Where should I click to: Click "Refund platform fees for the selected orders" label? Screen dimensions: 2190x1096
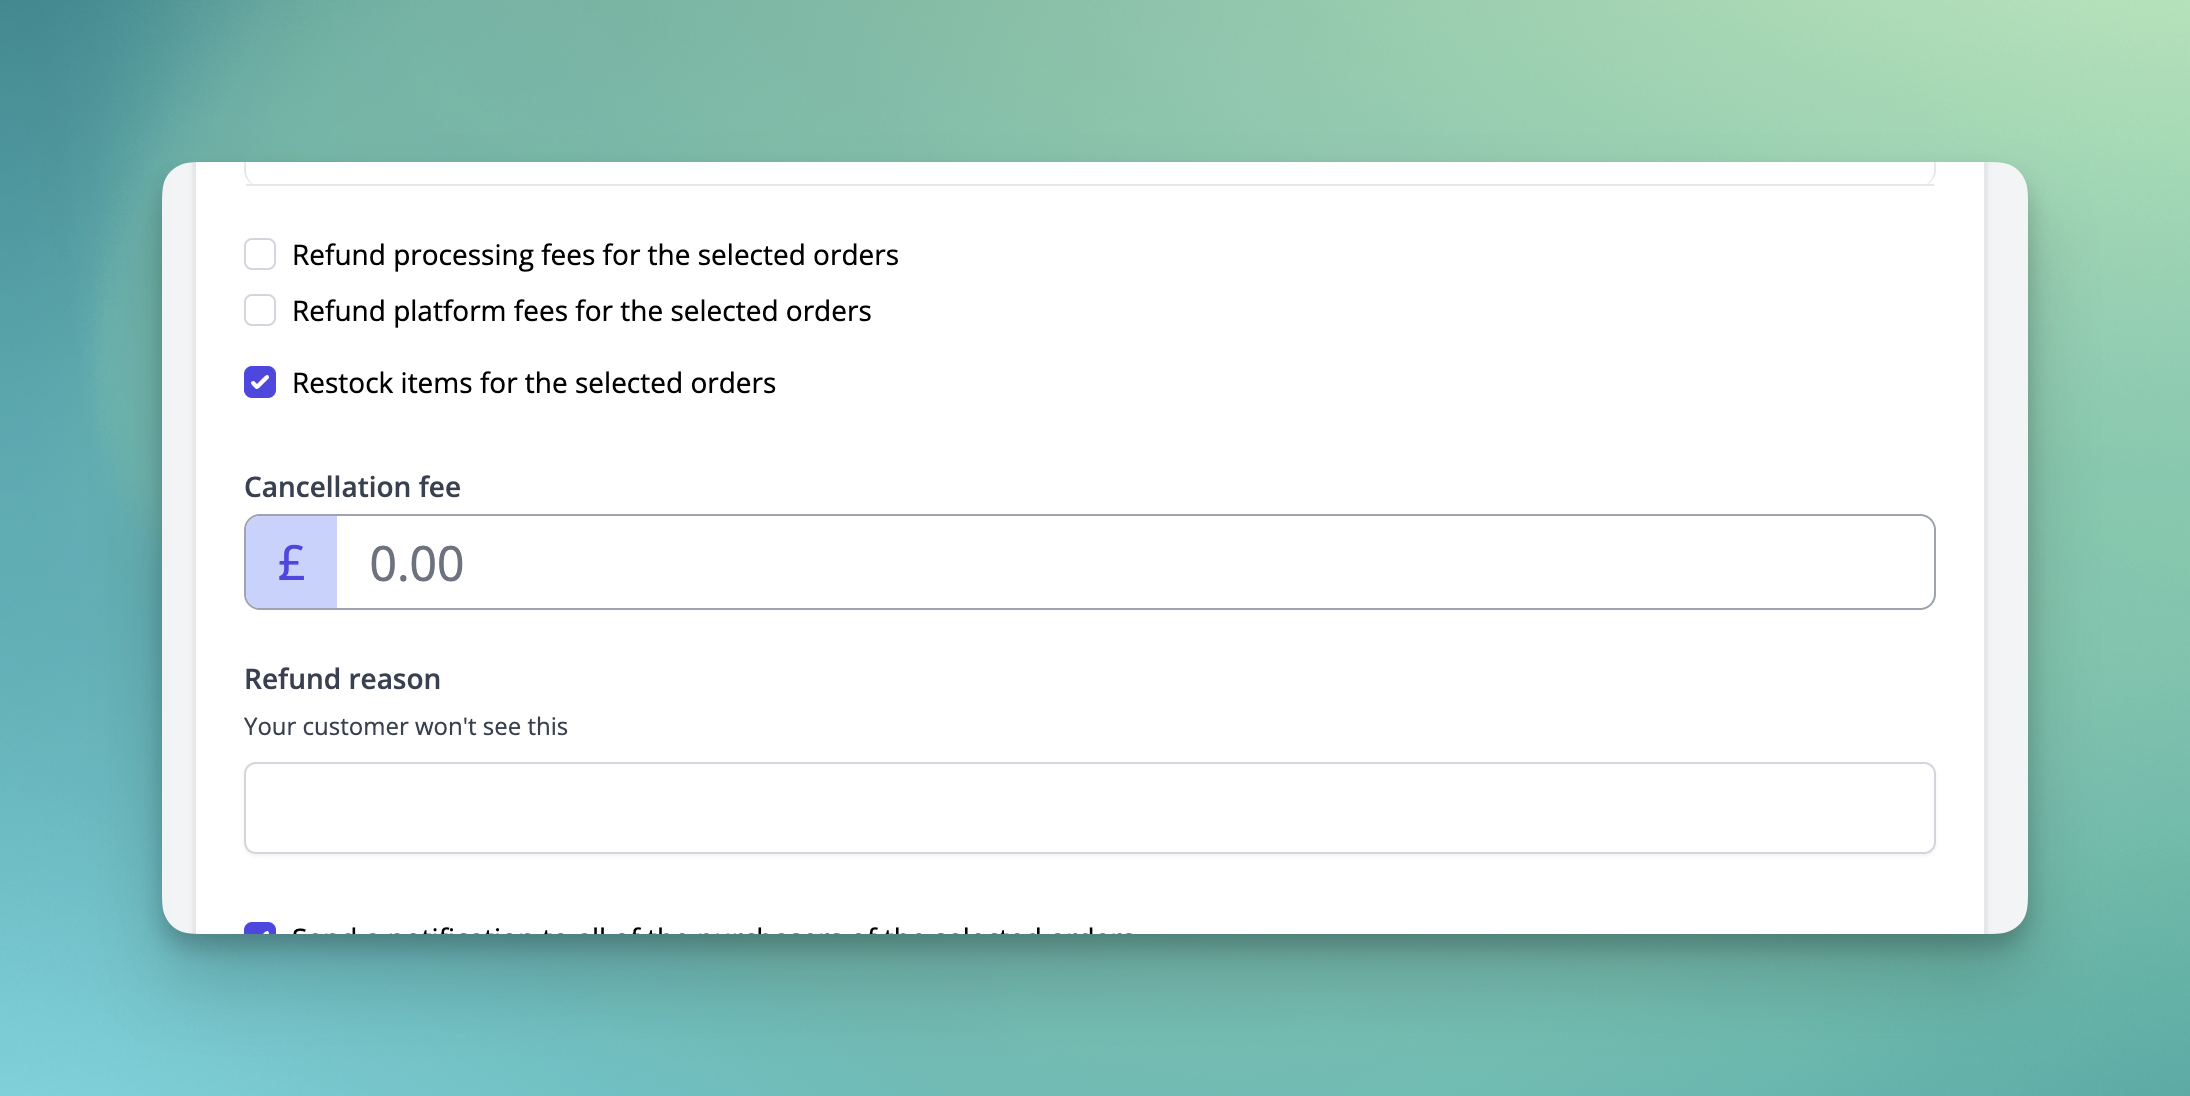(x=581, y=311)
